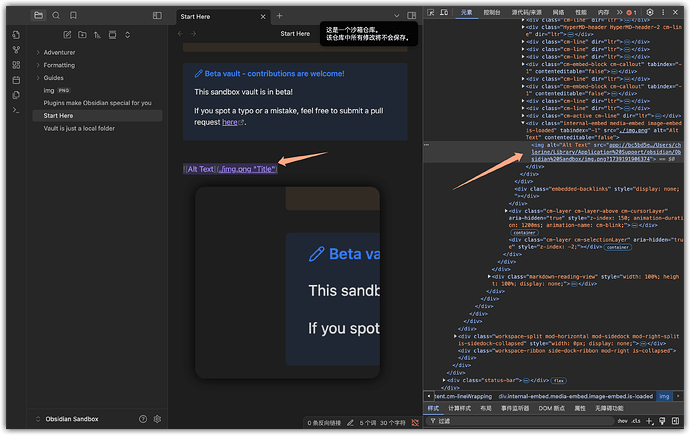This screenshot has width=690, height=435.
Task: Follow the 'here' pull request link
Action: click(x=230, y=122)
